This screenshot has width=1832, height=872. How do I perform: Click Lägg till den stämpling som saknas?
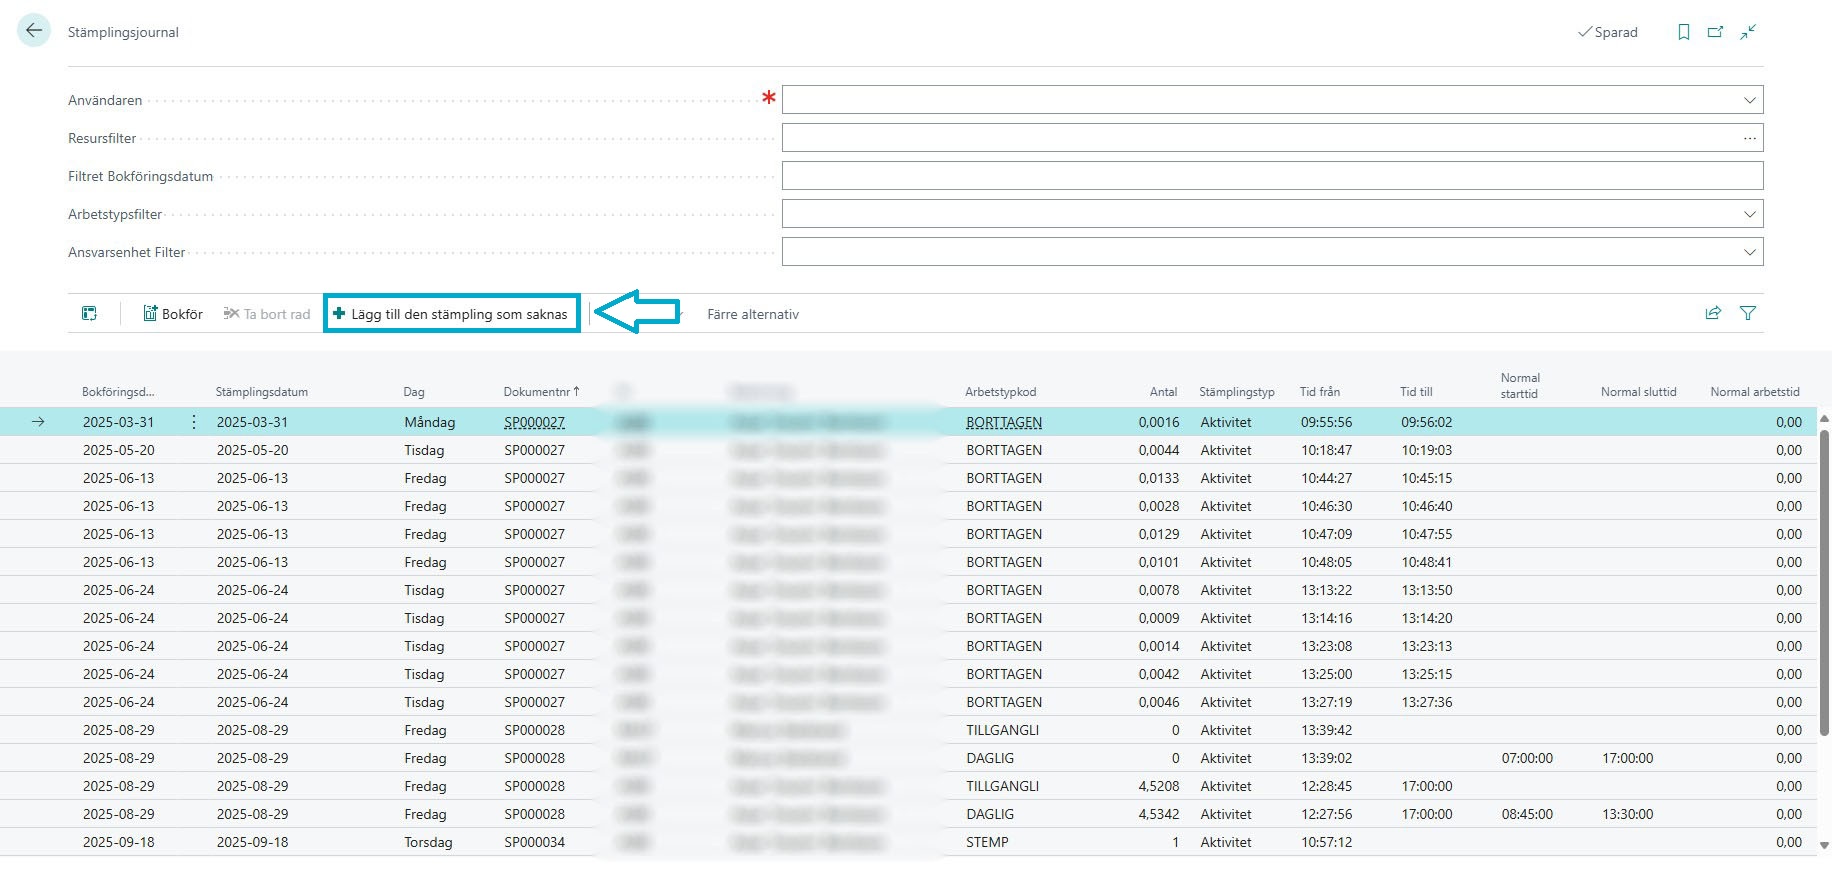pyautogui.click(x=451, y=314)
